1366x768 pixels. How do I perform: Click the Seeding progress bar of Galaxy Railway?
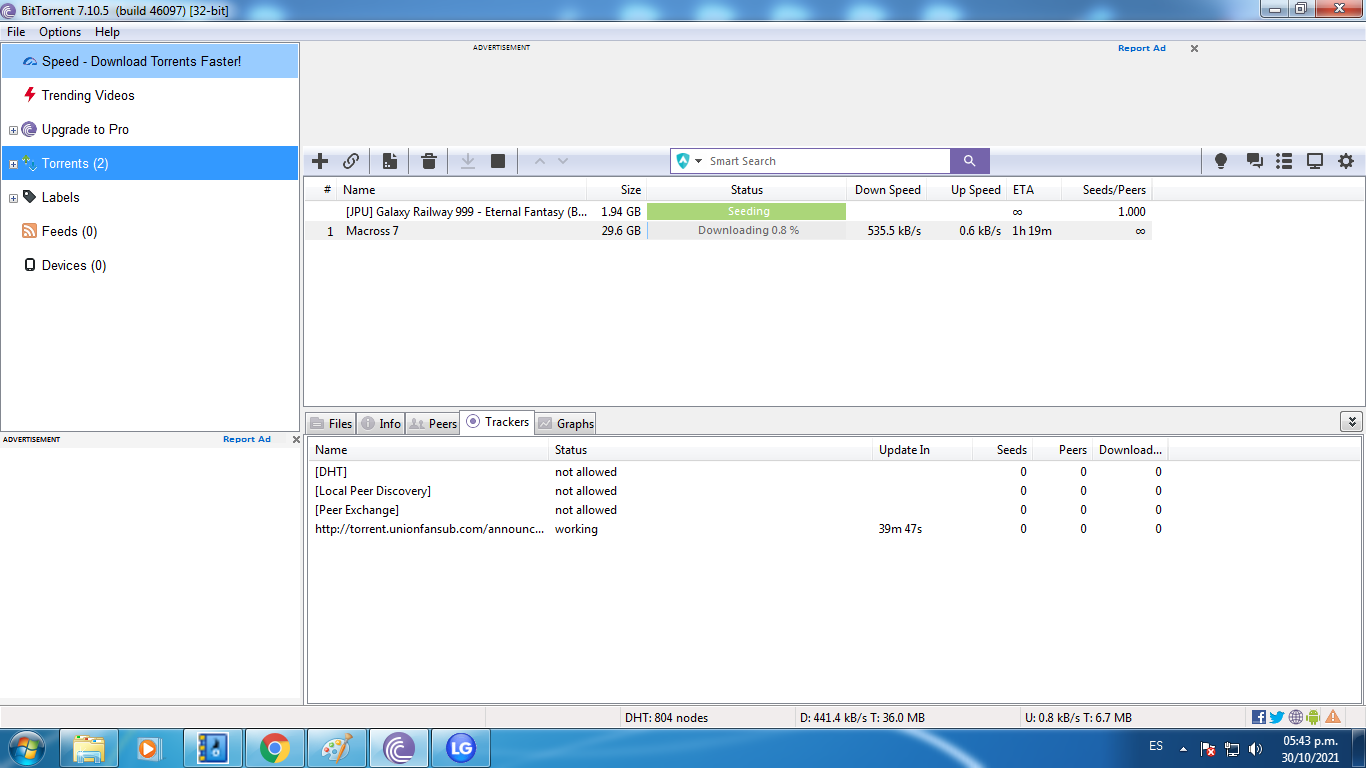747,211
